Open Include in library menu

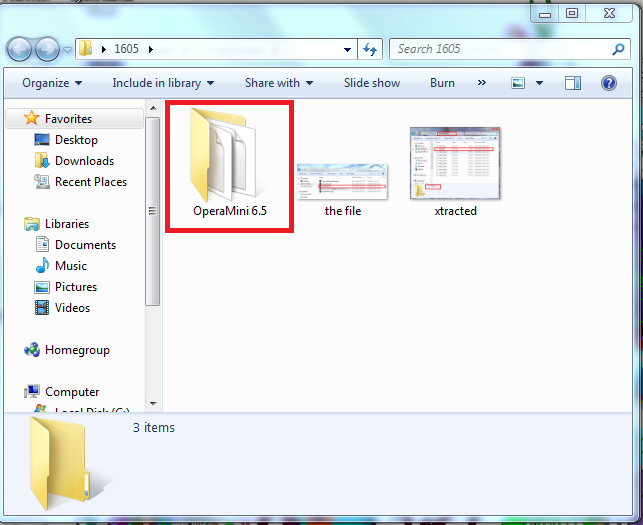tap(163, 83)
